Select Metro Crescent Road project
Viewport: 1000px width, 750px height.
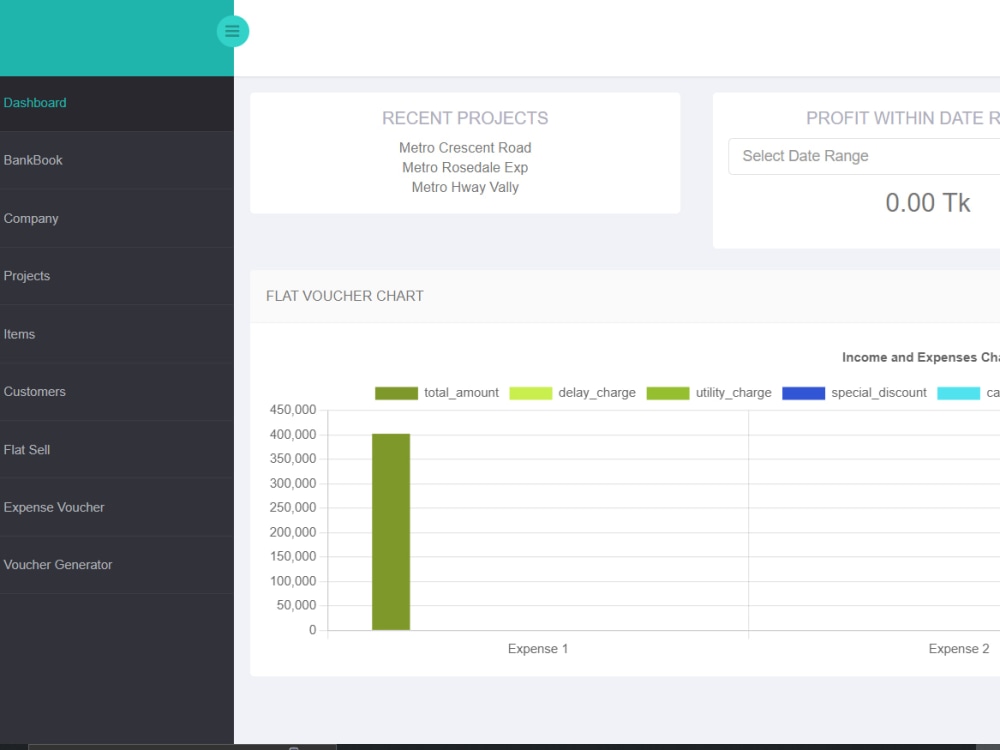(465, 147)
